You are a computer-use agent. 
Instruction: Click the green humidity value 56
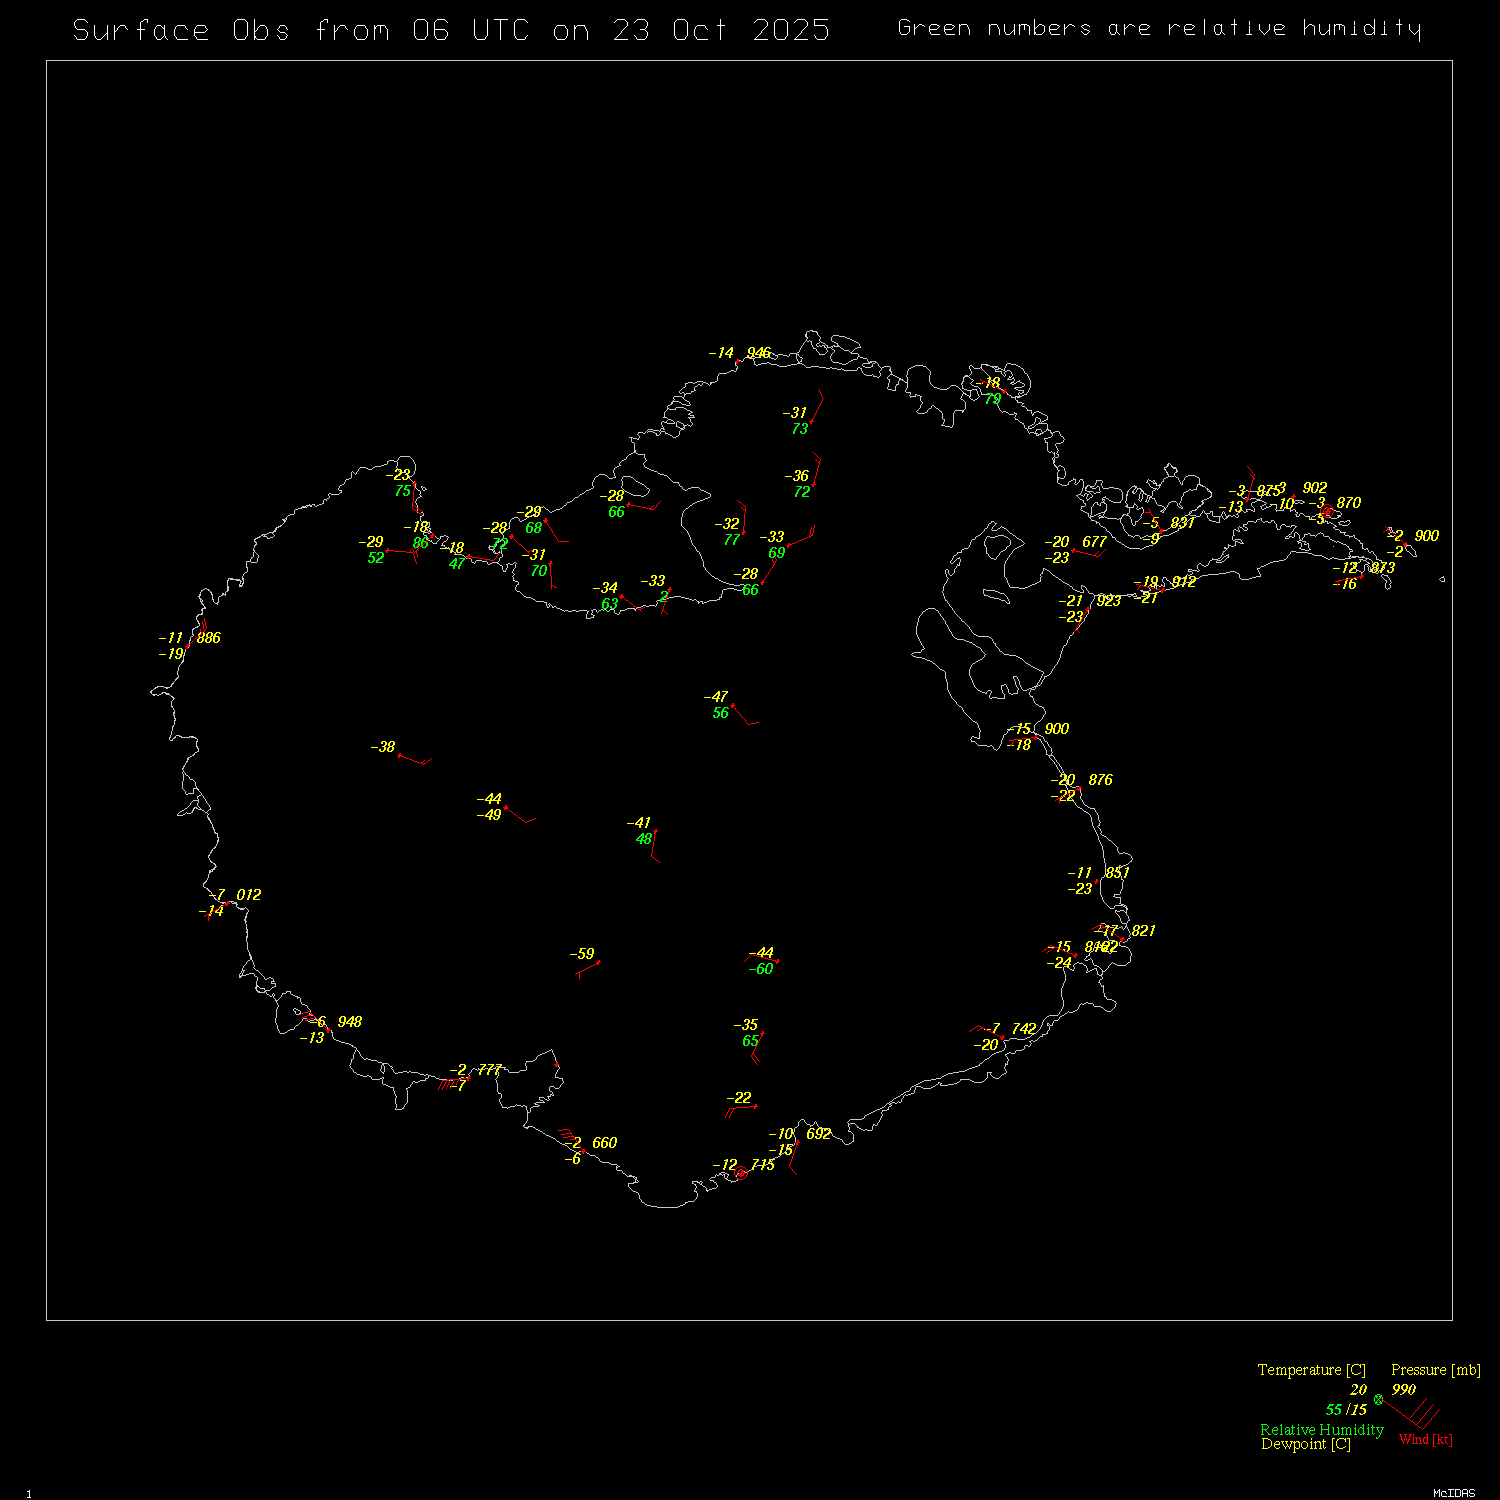[720, 713]
